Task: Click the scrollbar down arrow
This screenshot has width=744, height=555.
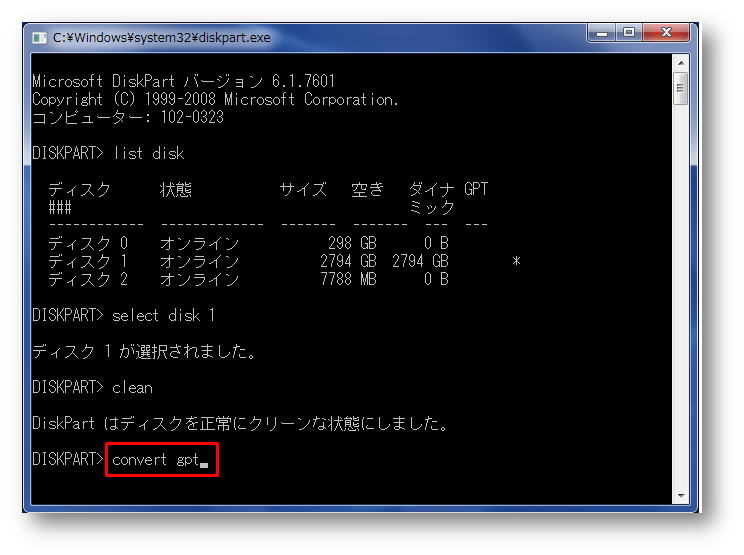Action: coord(681,496)
